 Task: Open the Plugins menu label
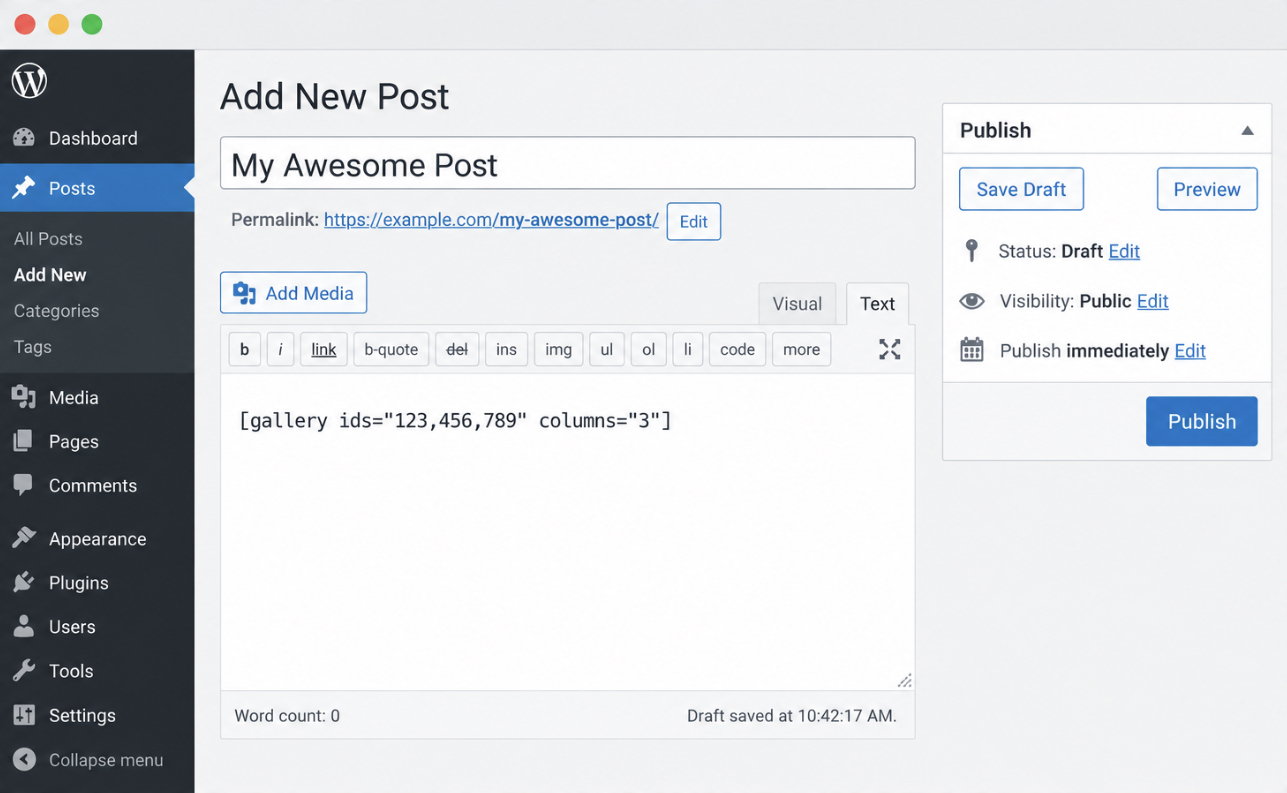click(79, 583)
